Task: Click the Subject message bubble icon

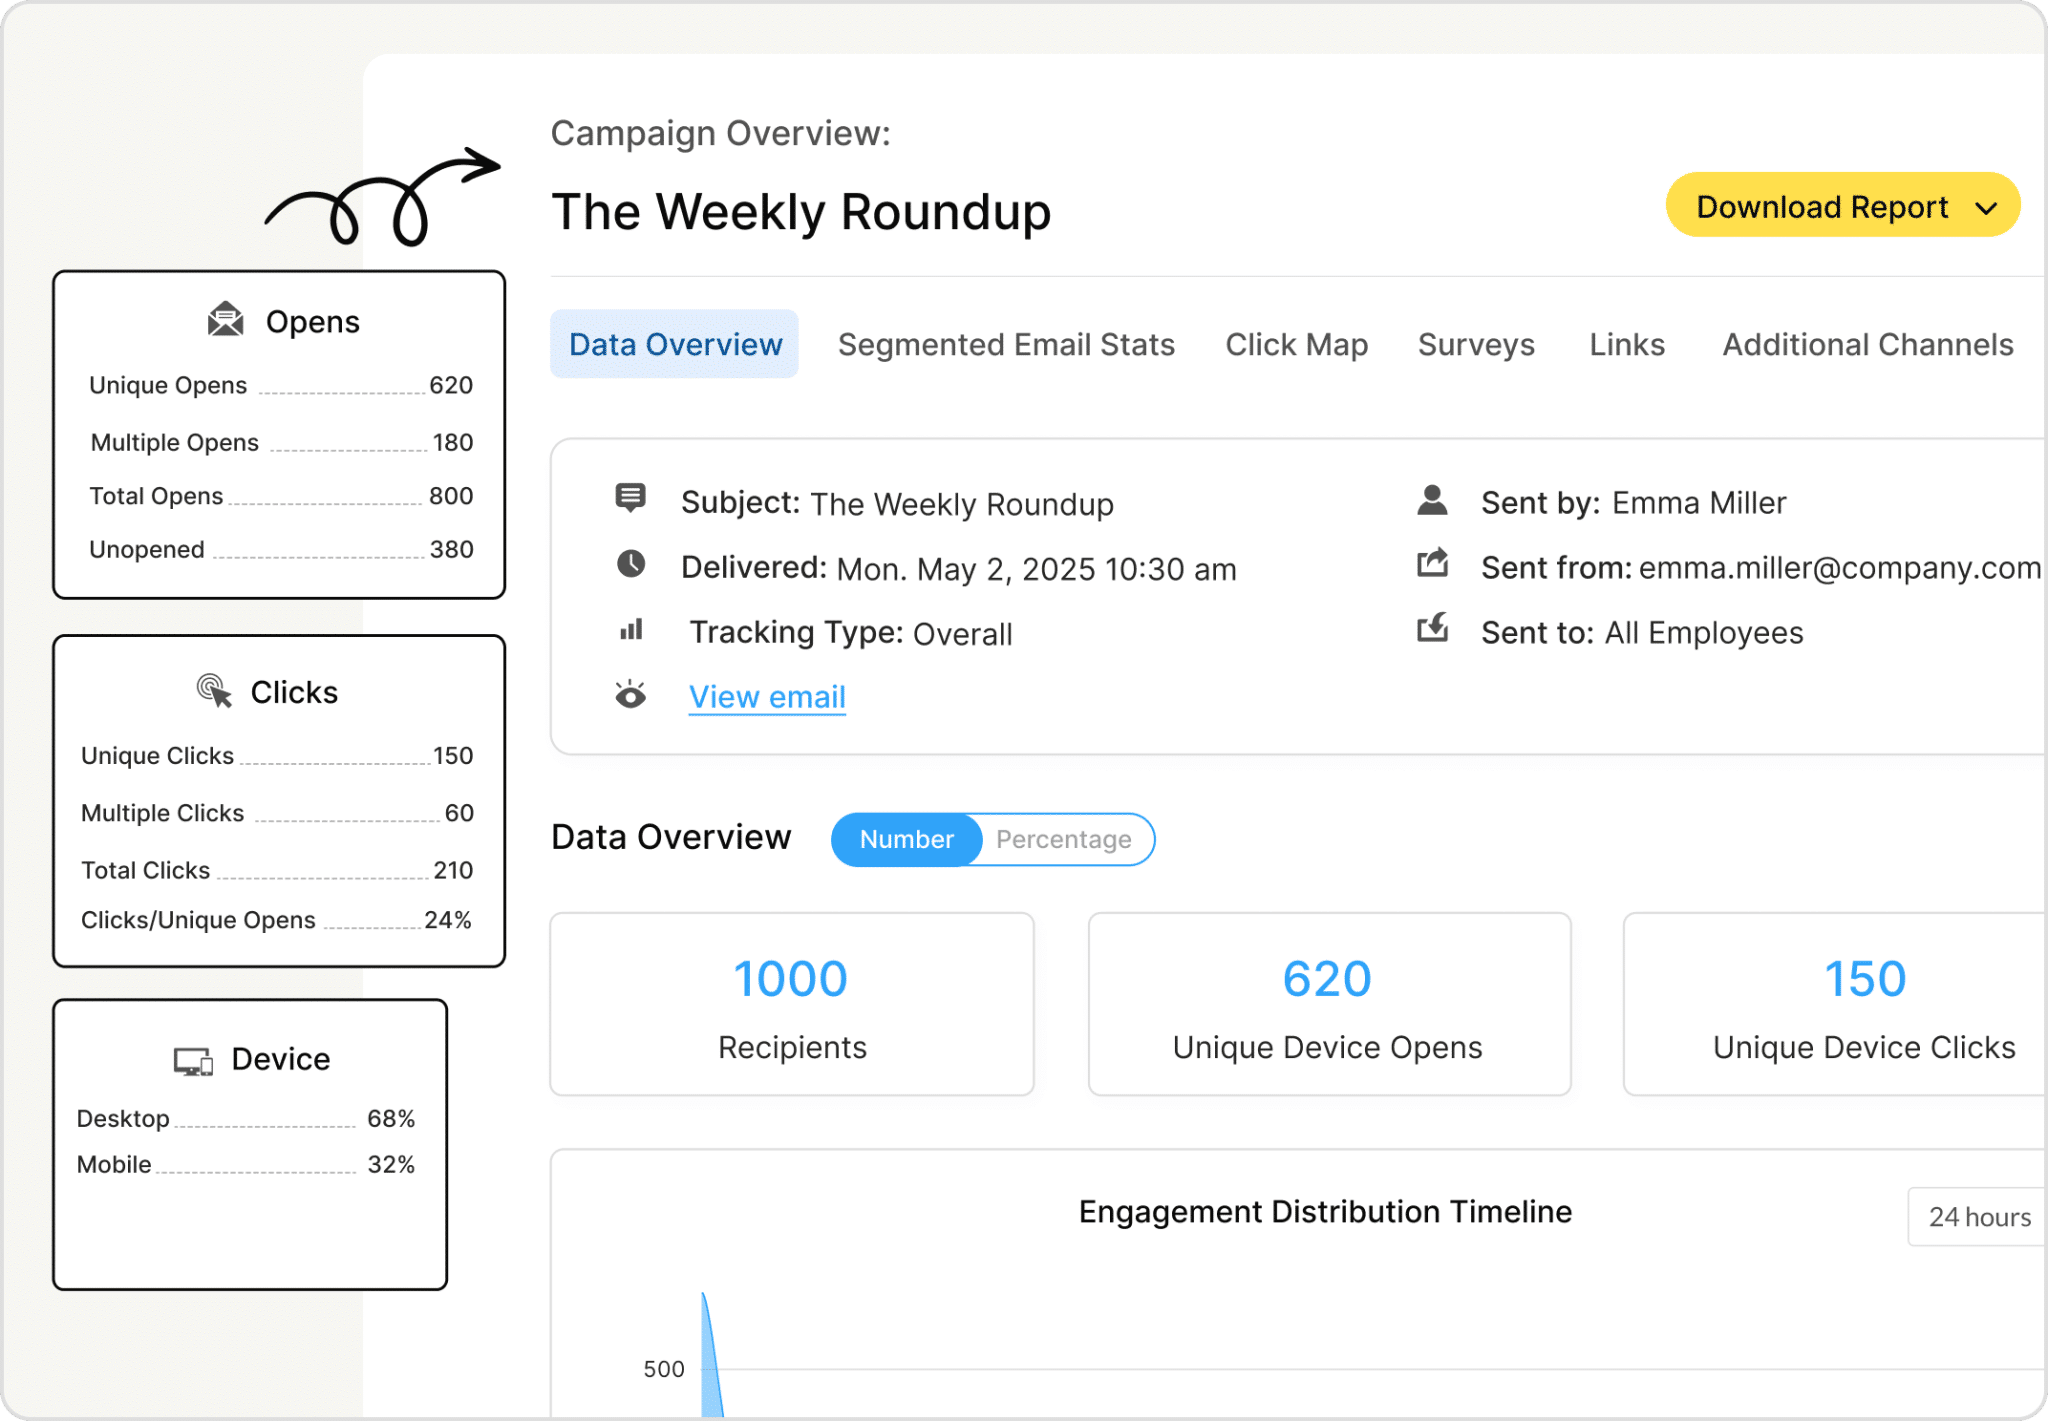Action: point(630,498)
